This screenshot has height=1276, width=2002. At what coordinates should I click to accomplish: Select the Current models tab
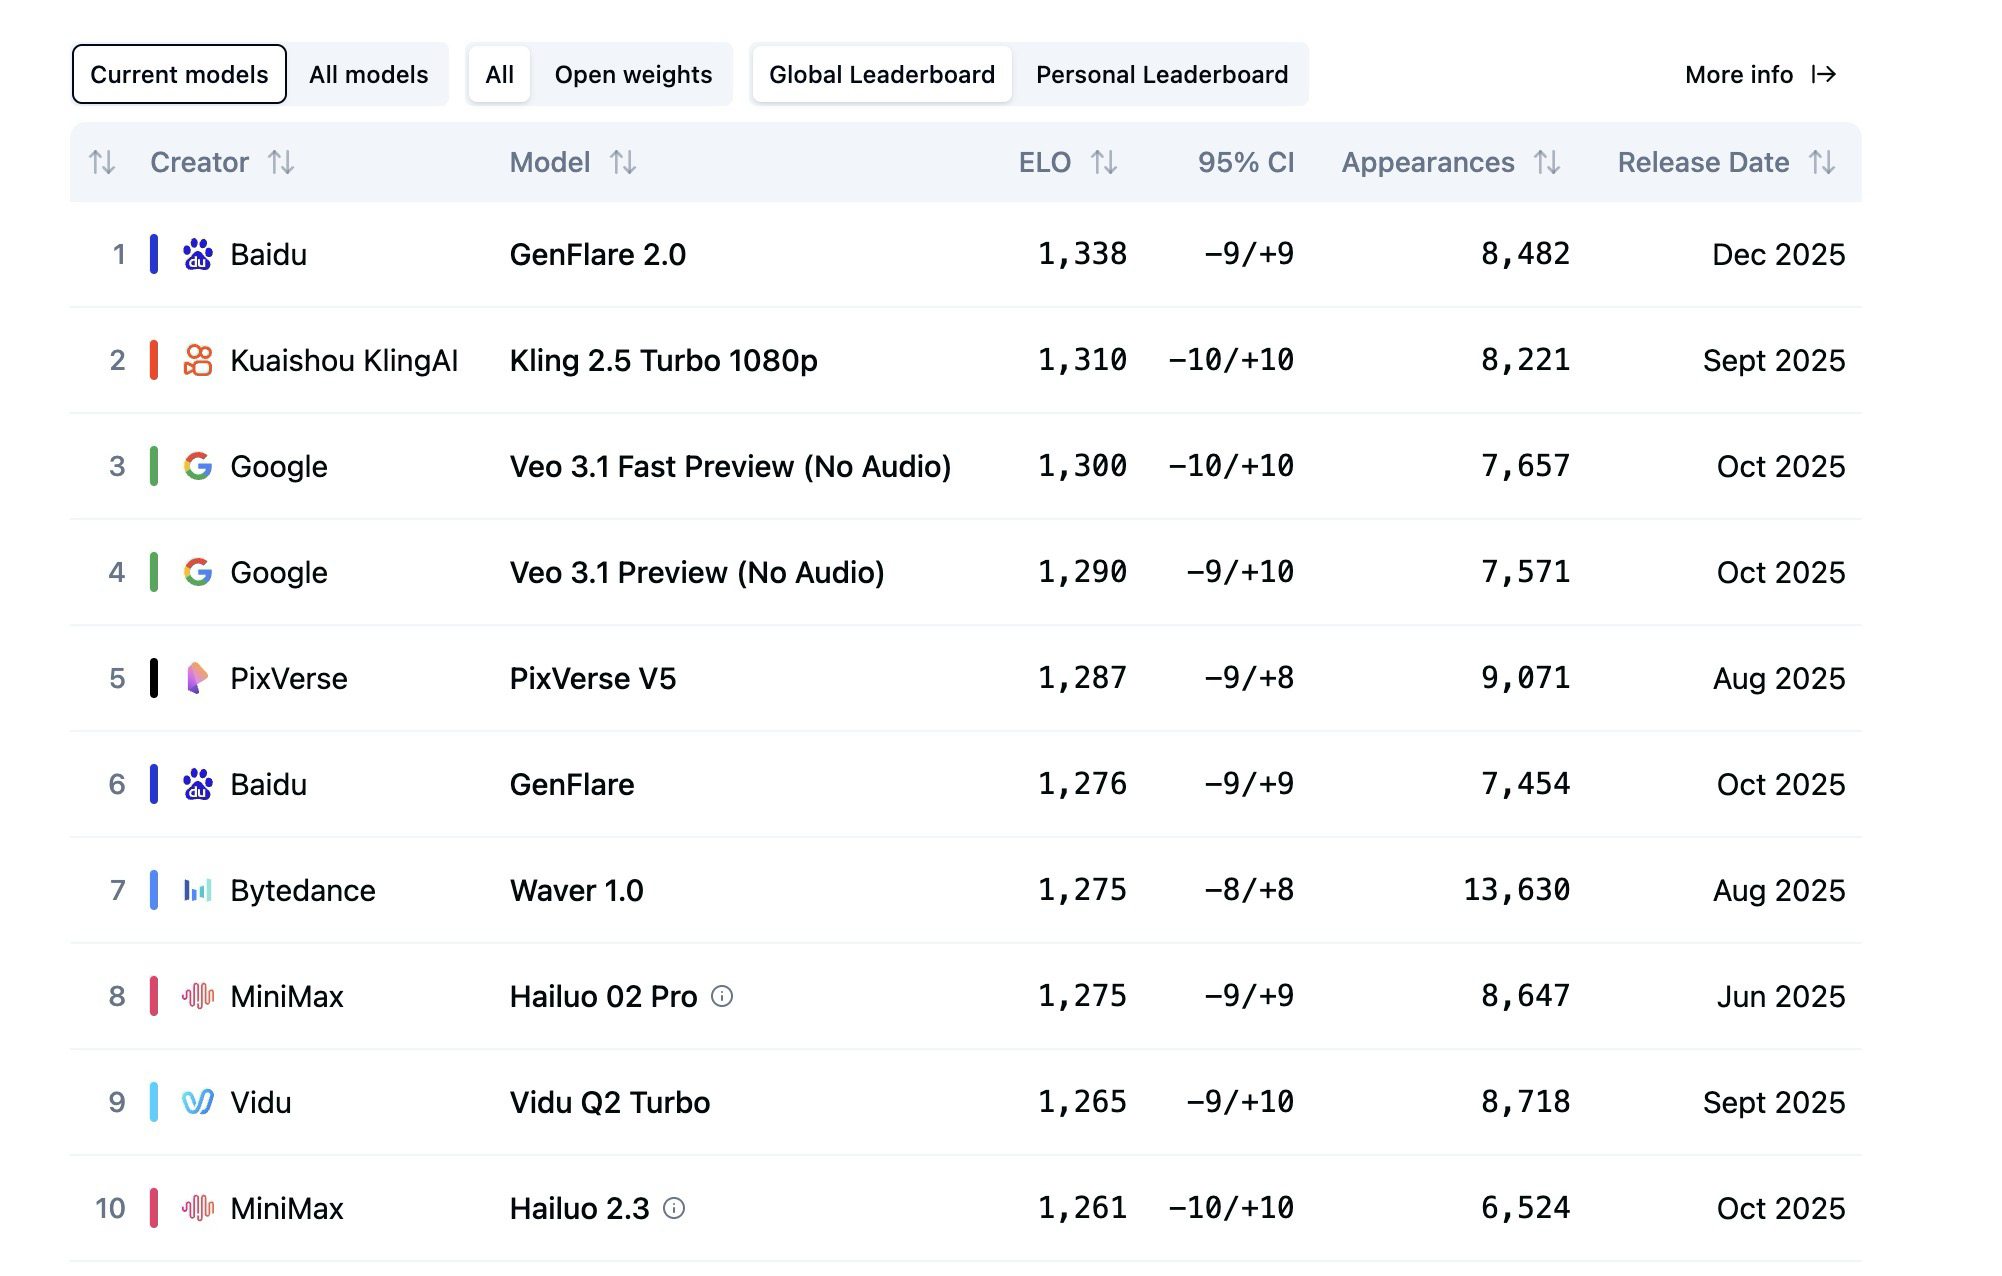tap(179, 75)
